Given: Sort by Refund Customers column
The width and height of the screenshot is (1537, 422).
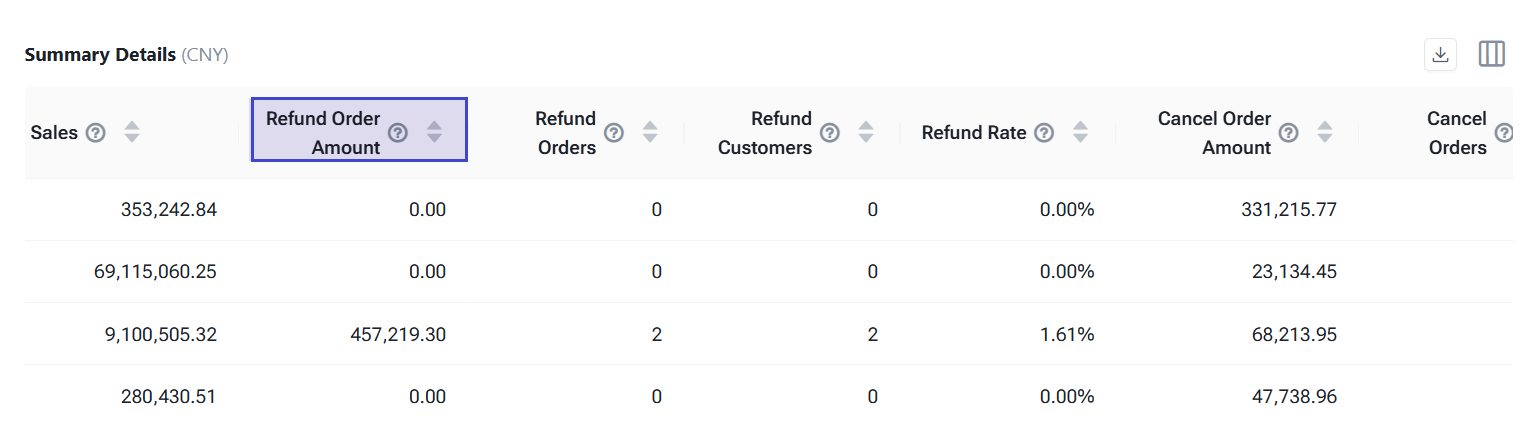Looking at the screenshot, I should [x=866, y=132].
